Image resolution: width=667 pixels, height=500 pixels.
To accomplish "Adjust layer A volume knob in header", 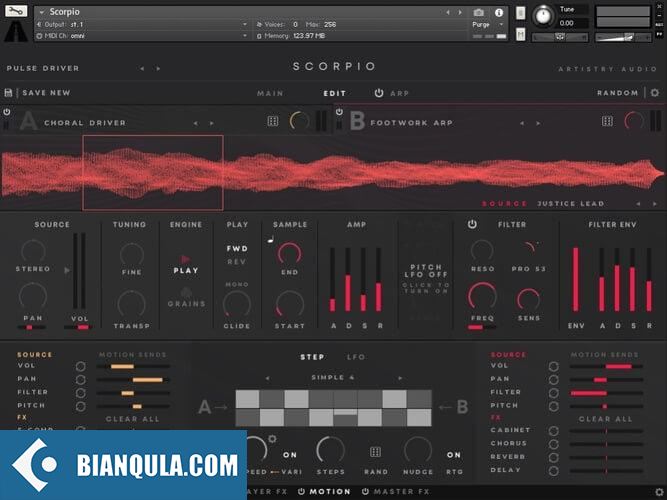I will point(299,121).
